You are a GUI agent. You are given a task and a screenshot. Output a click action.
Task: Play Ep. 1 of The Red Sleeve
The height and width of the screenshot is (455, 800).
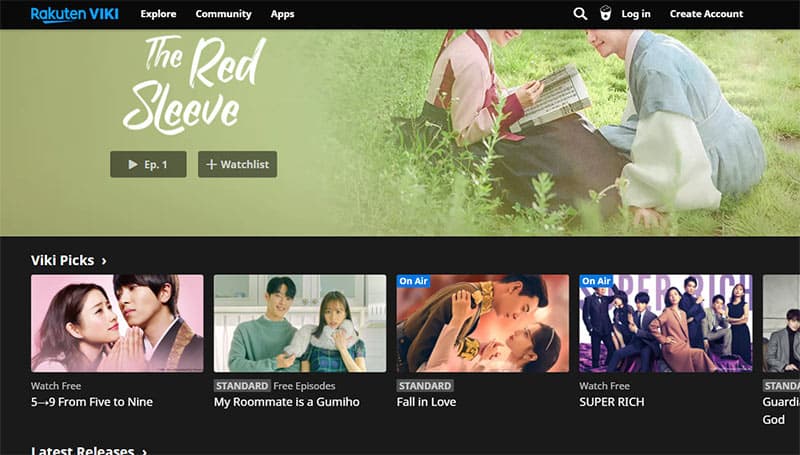pos(148,164)
